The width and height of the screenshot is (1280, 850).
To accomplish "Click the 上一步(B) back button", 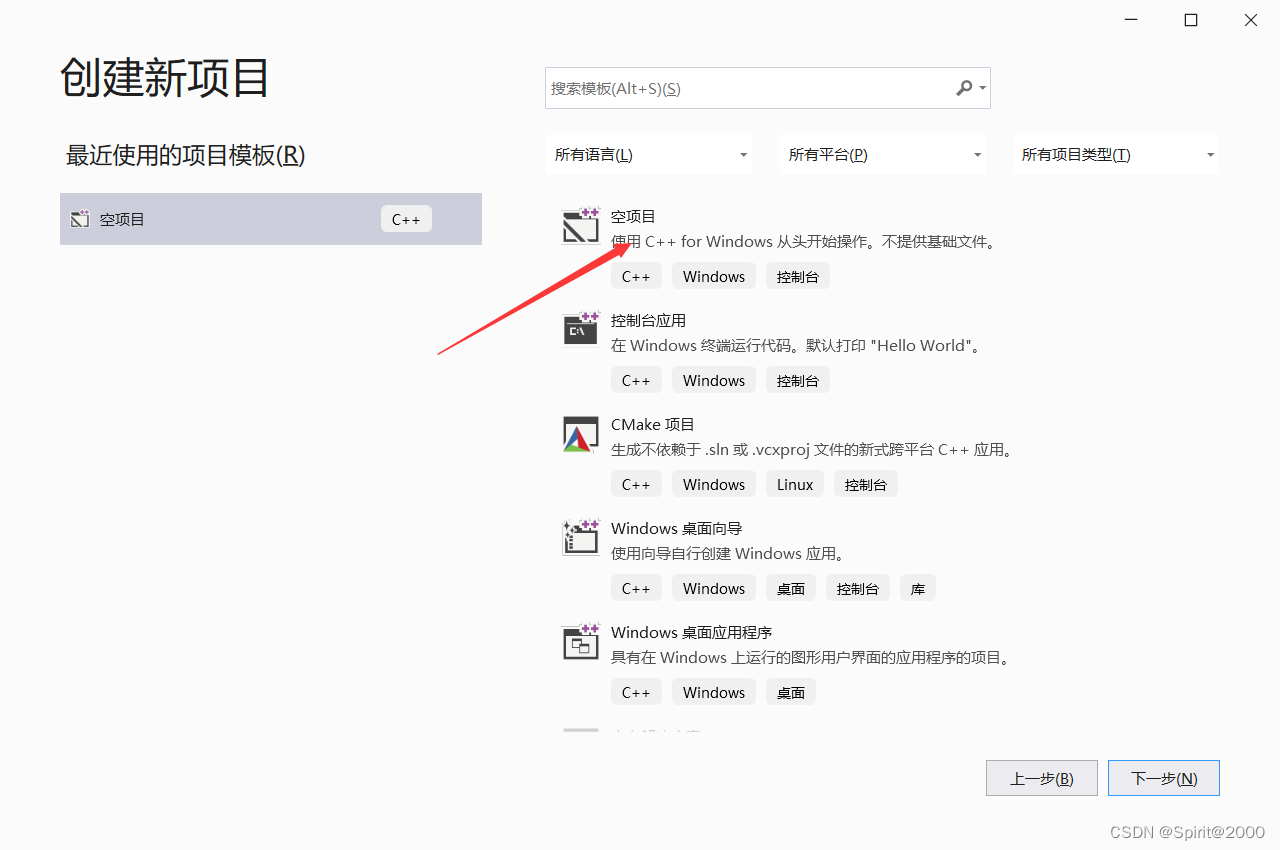I will pos(1042,778).
